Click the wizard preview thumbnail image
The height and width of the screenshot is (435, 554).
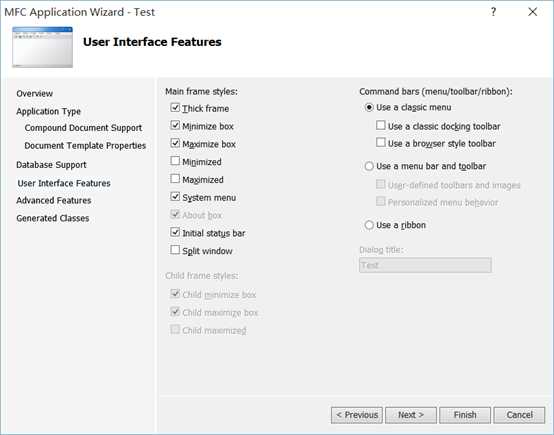(x=42, y=47)
